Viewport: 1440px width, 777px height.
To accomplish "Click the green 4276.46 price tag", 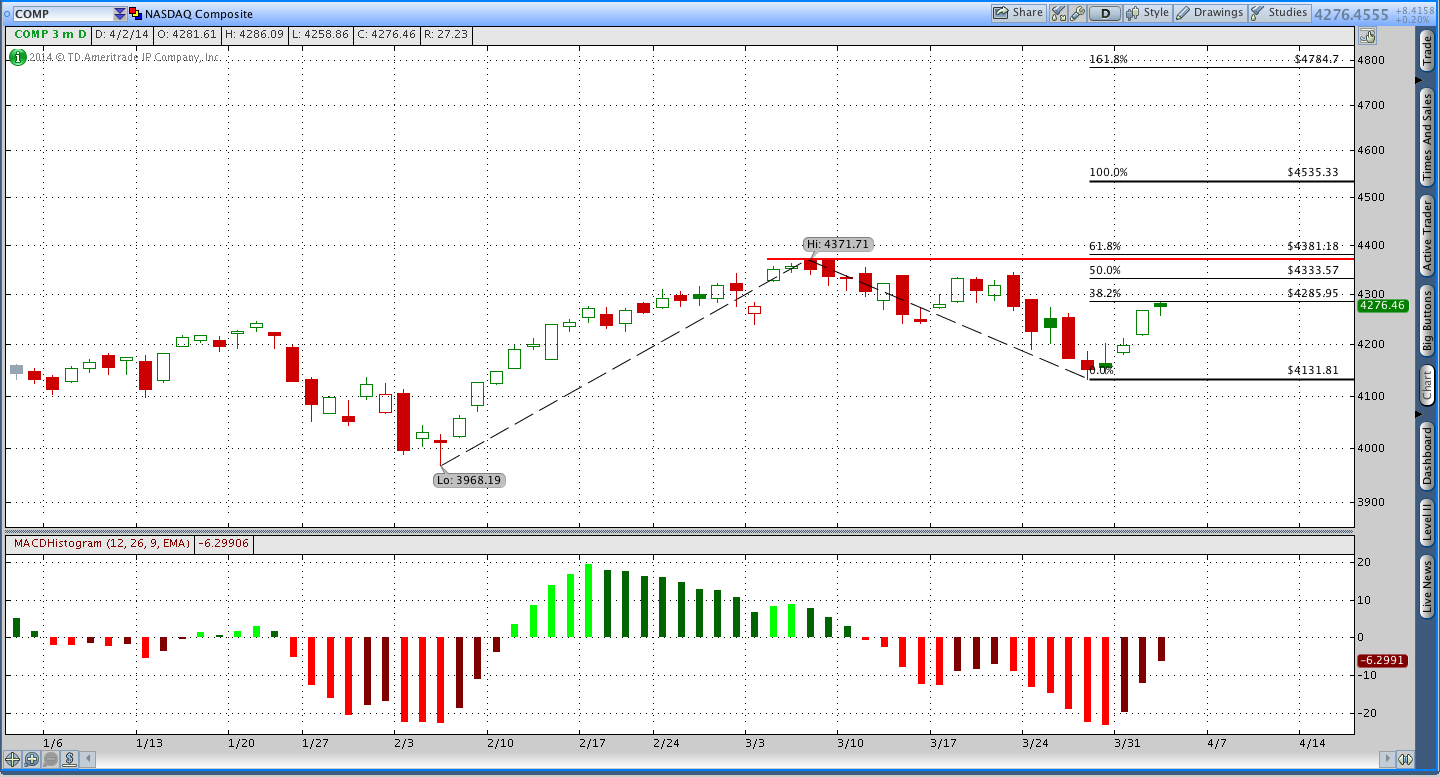I will click(x=1382, y=305).
